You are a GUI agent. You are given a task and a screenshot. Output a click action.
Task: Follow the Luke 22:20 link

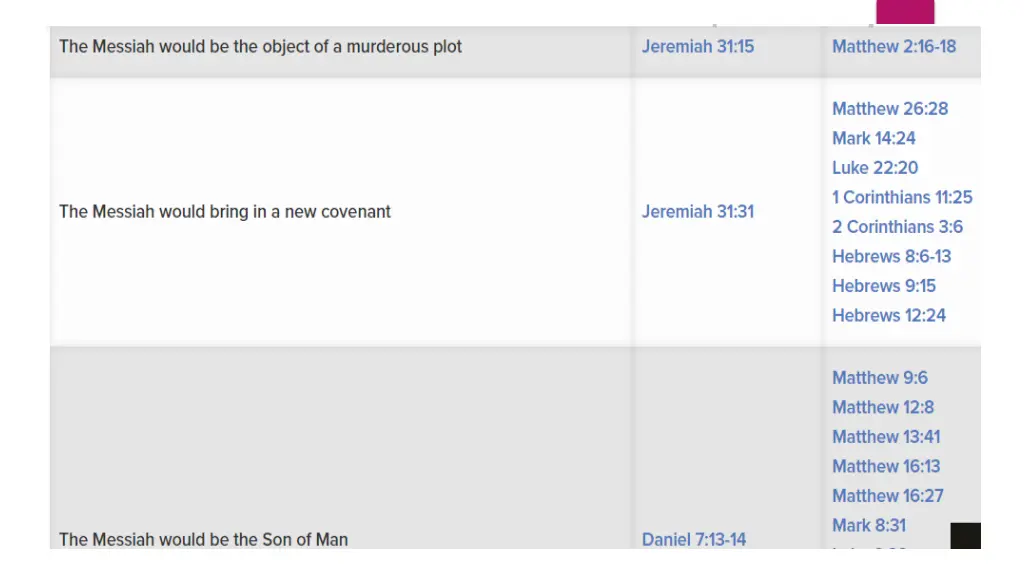(x=875, y=167)
